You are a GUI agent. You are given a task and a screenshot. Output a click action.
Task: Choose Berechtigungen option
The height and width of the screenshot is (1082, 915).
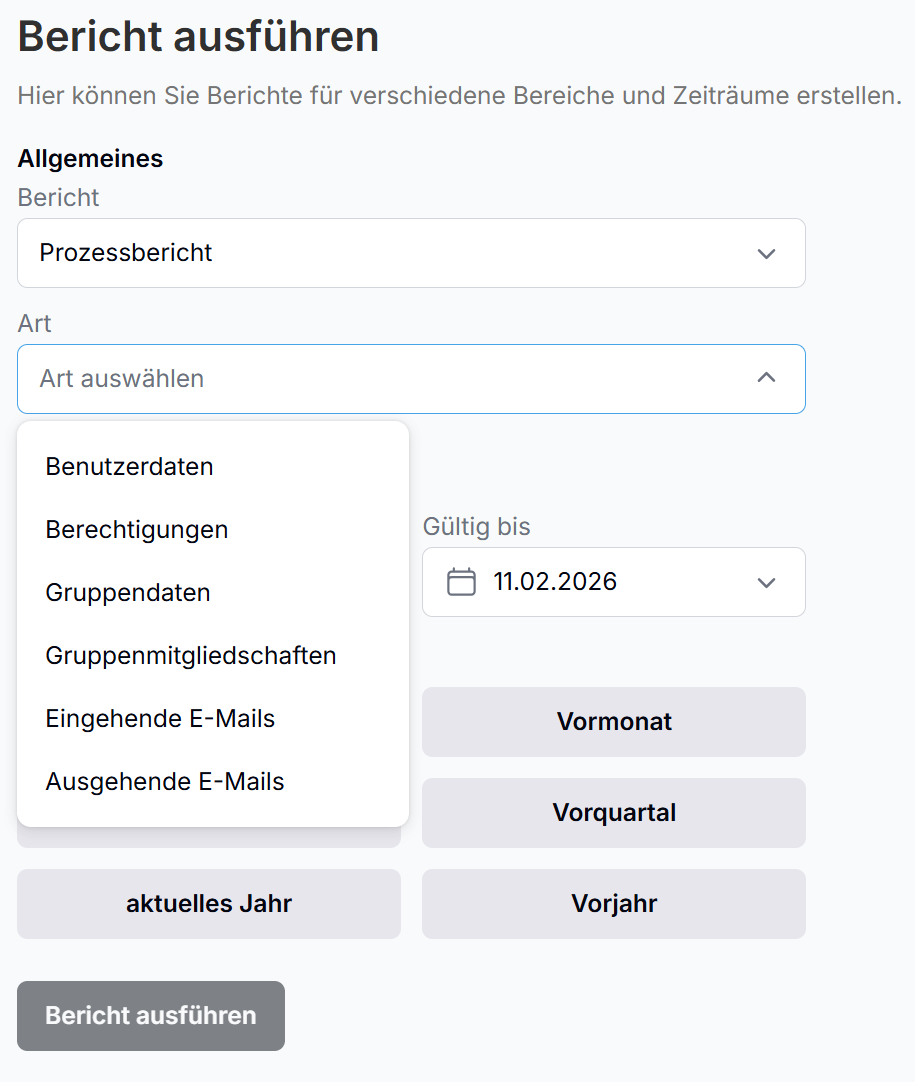pos(137,529)
